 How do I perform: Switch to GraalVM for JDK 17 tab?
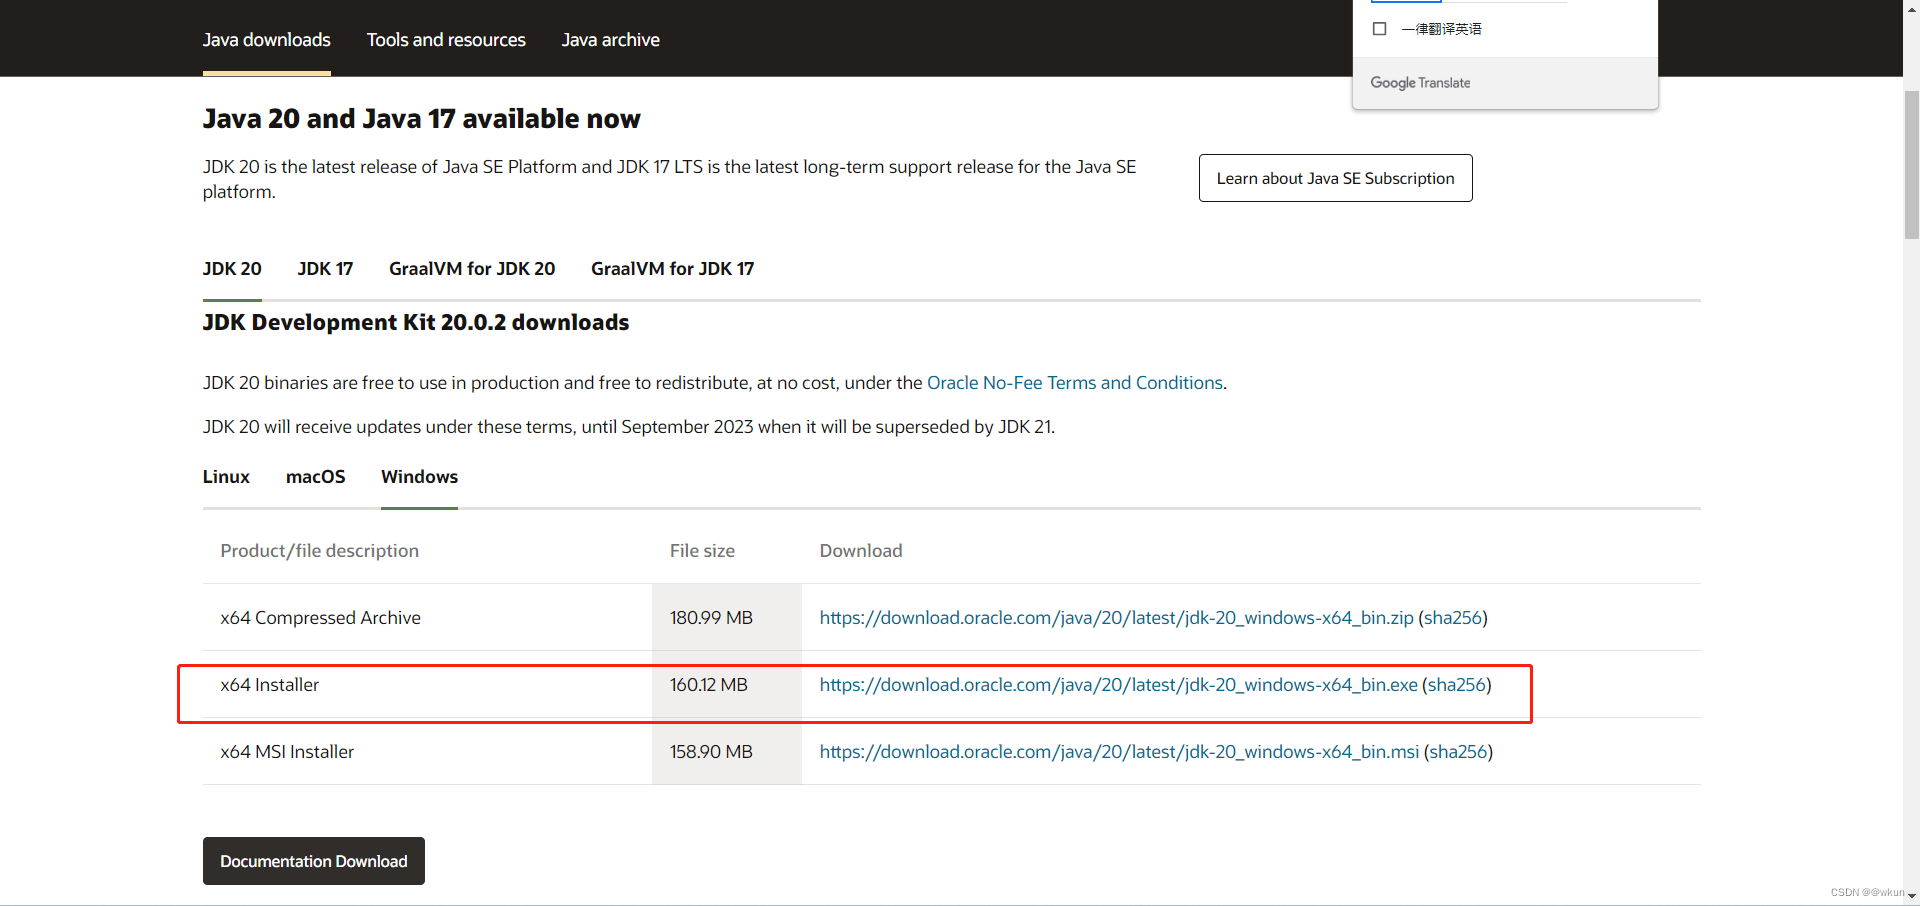(672, 269)
